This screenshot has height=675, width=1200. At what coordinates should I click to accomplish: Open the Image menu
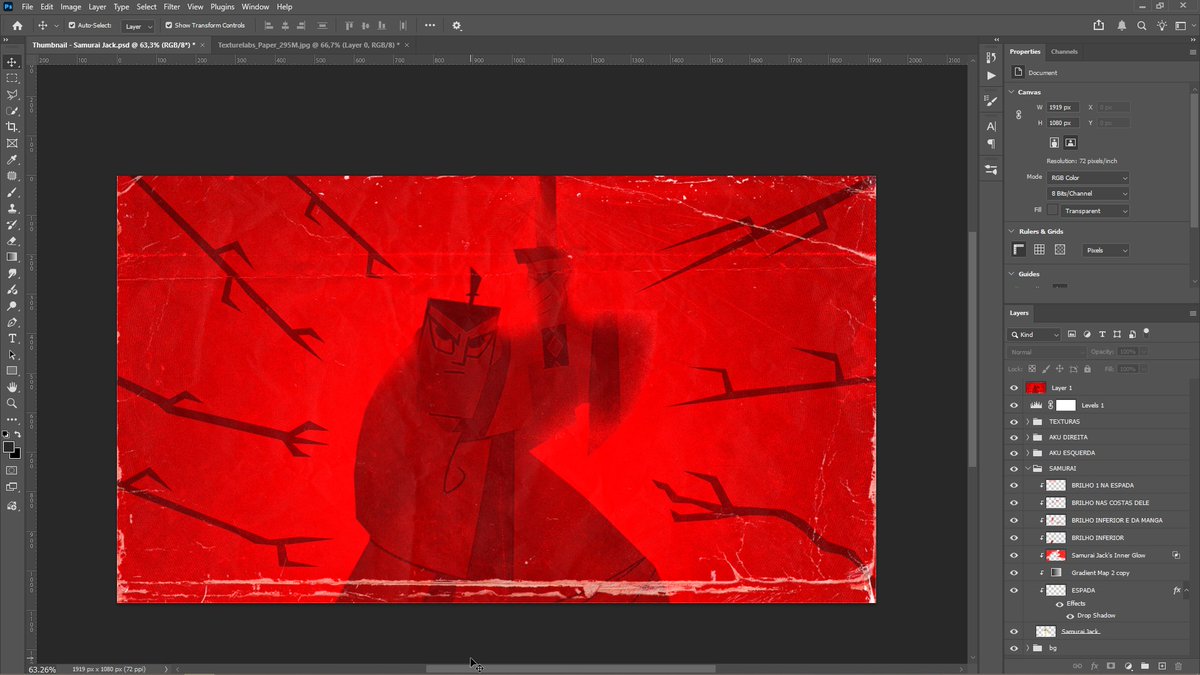[70, 7]
